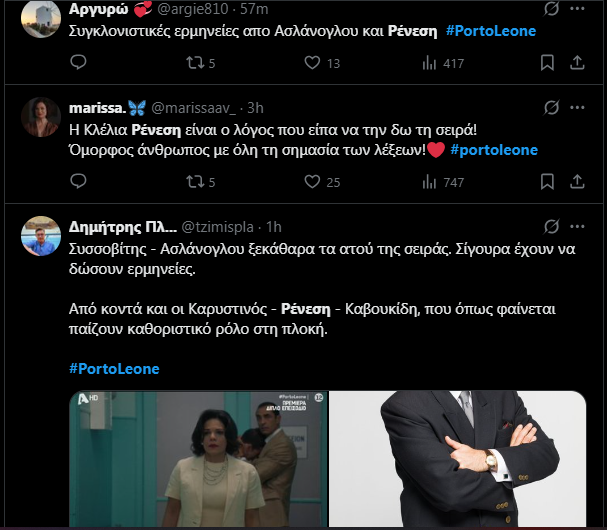
Task: Share marissa's tweet
Action: click(x=576, y=182)
